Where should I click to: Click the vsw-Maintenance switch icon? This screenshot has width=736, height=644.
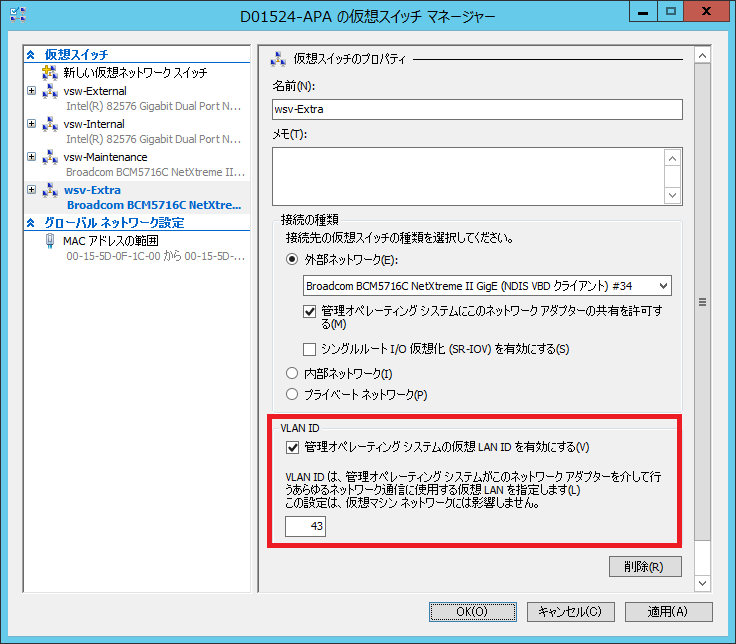tap(50, 157)
